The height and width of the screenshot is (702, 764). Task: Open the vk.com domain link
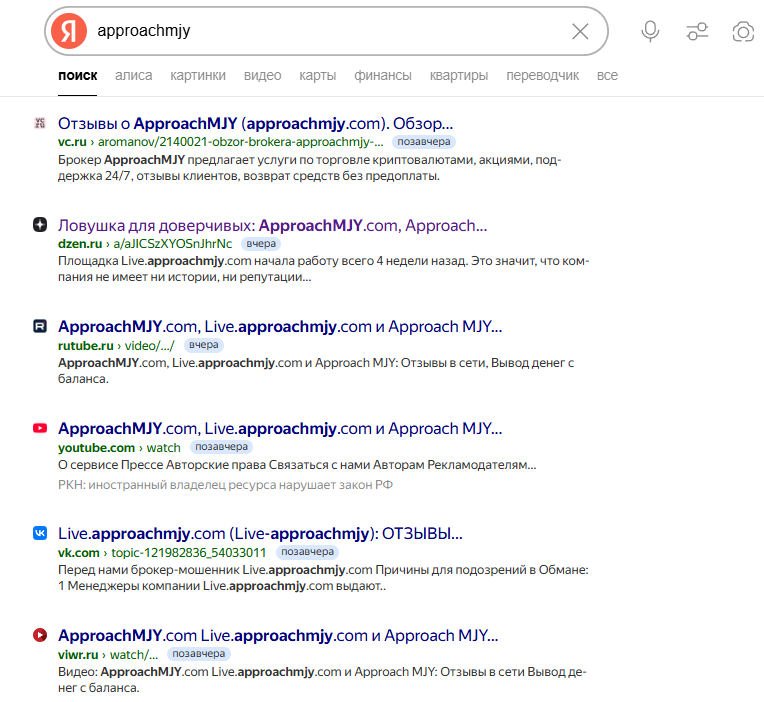(78, 552)
